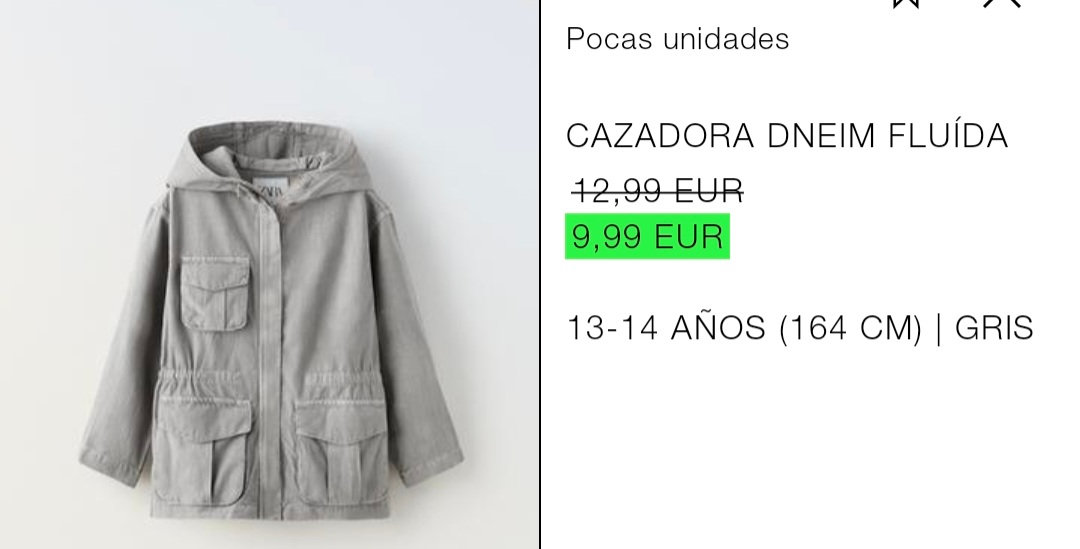Choose the GRIS colour label

click(994, 328)
